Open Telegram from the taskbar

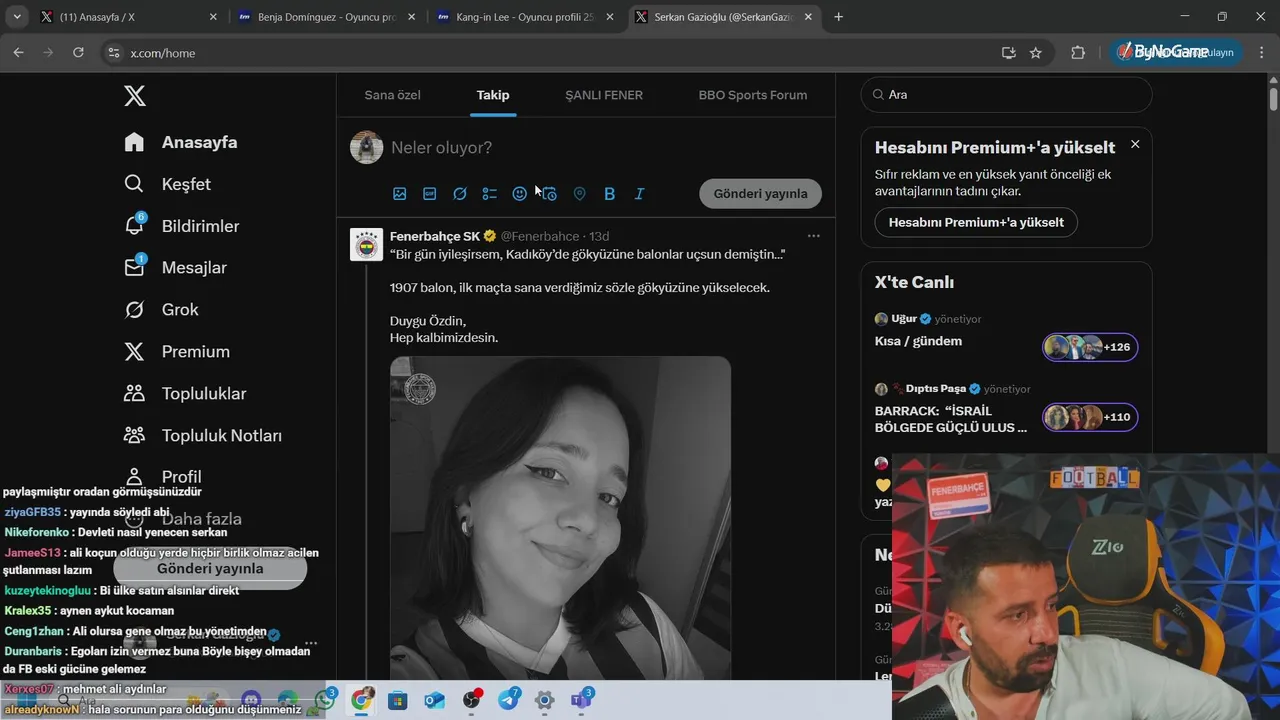(x=508, y=700)
